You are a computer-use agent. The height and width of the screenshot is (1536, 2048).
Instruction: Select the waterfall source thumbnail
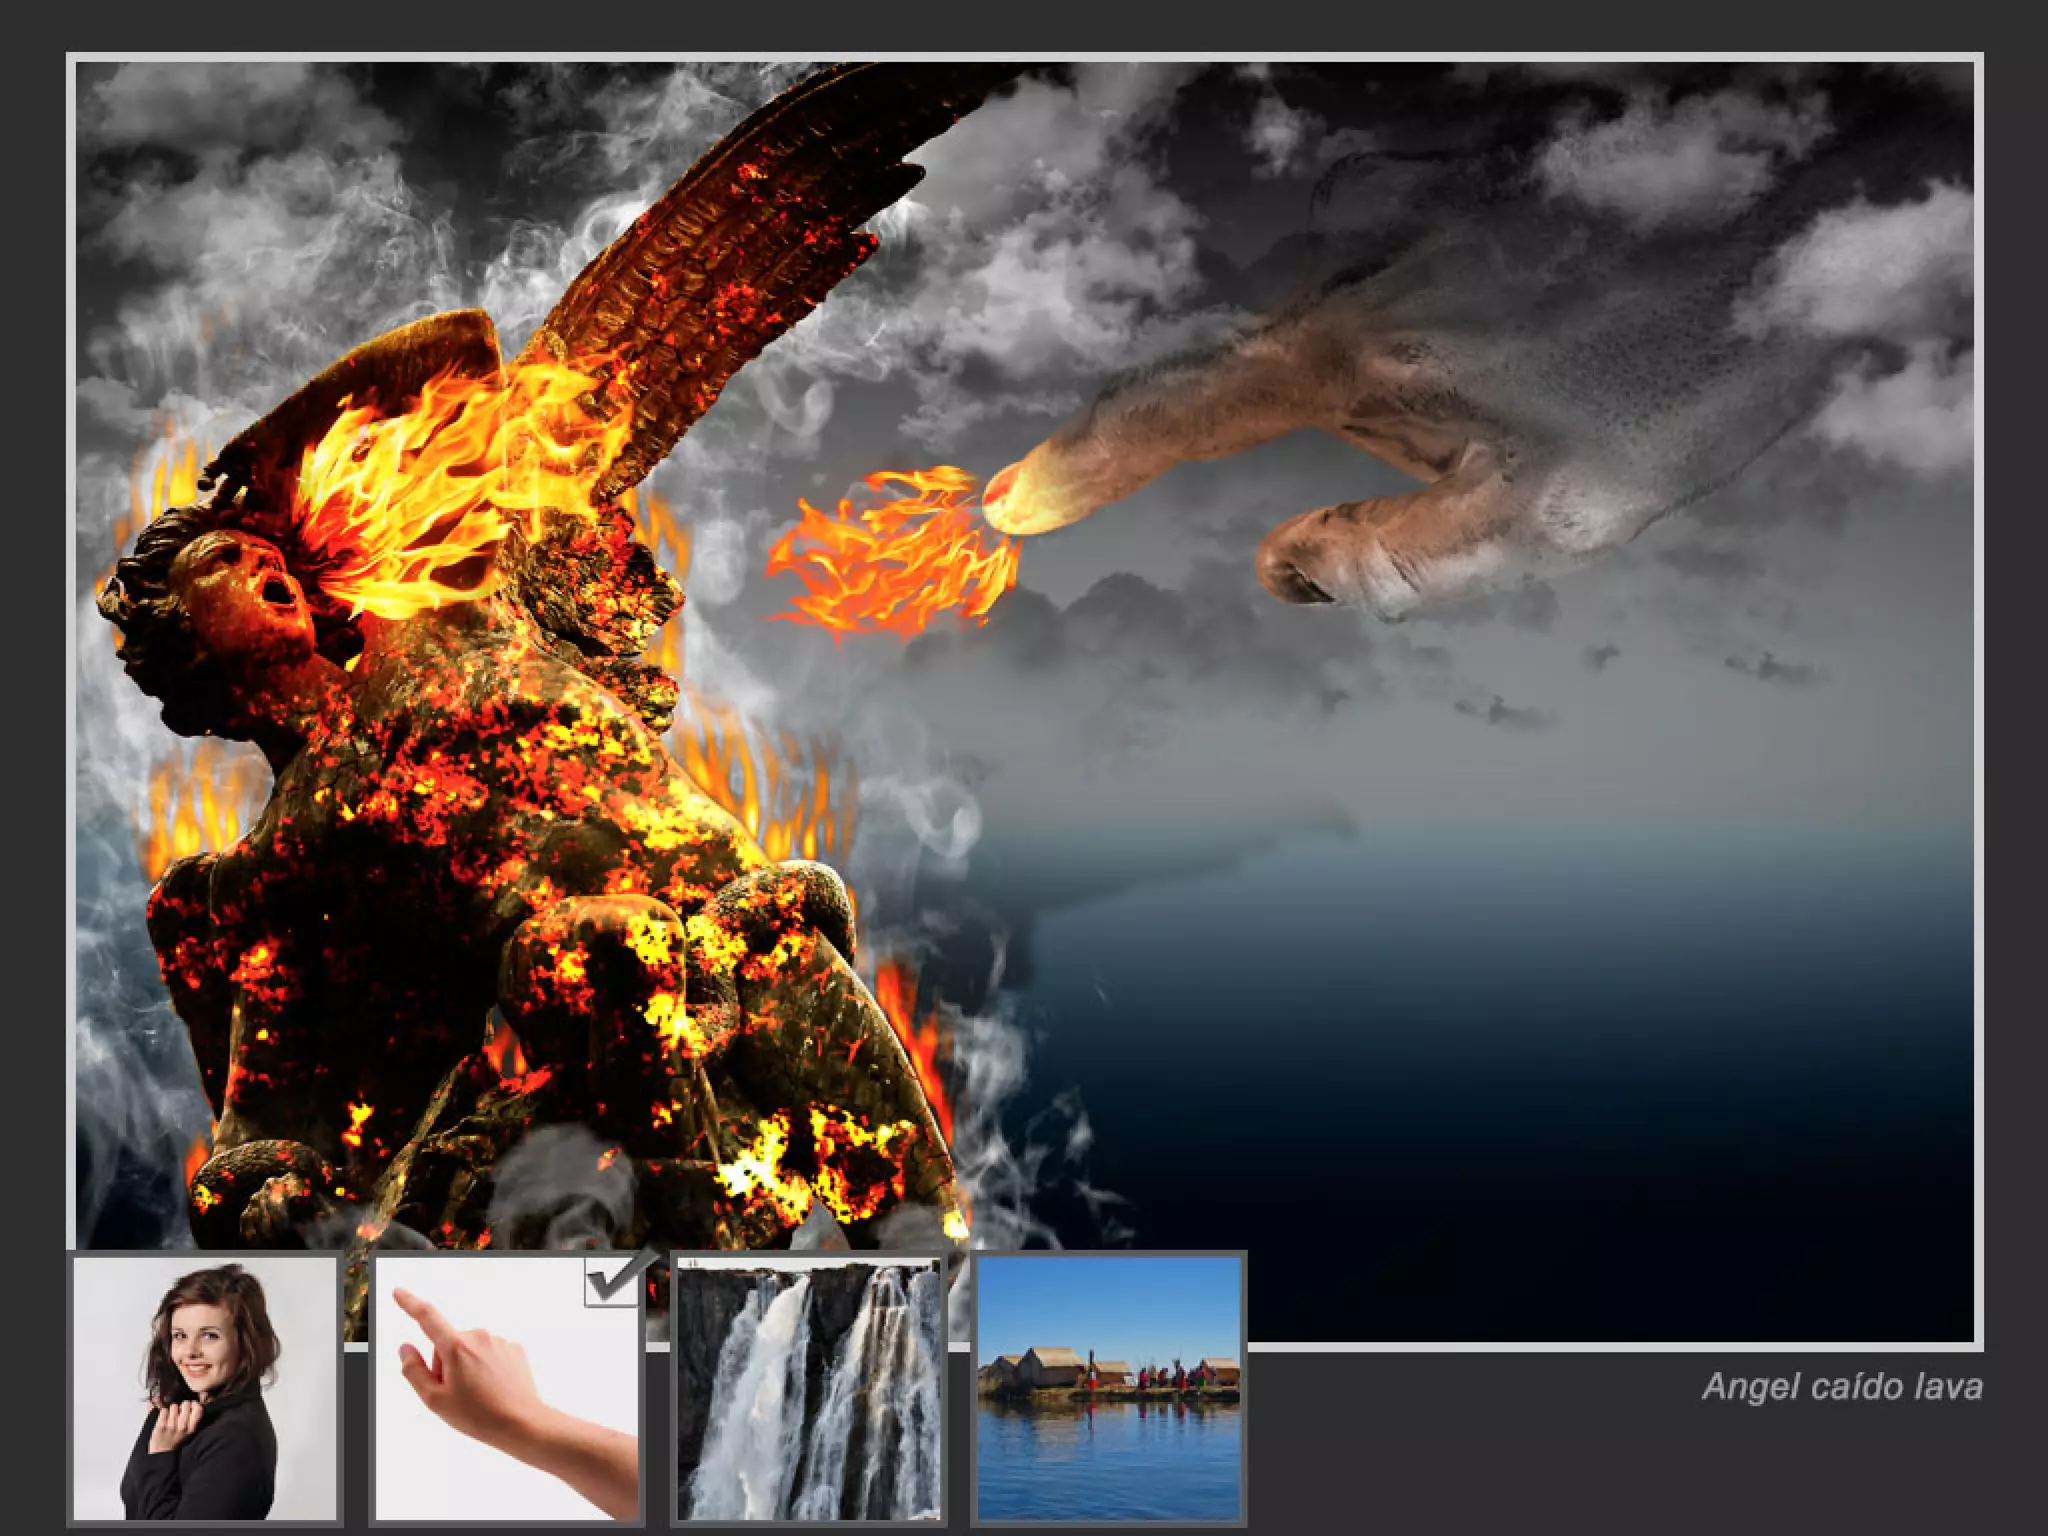[808, 1388]
